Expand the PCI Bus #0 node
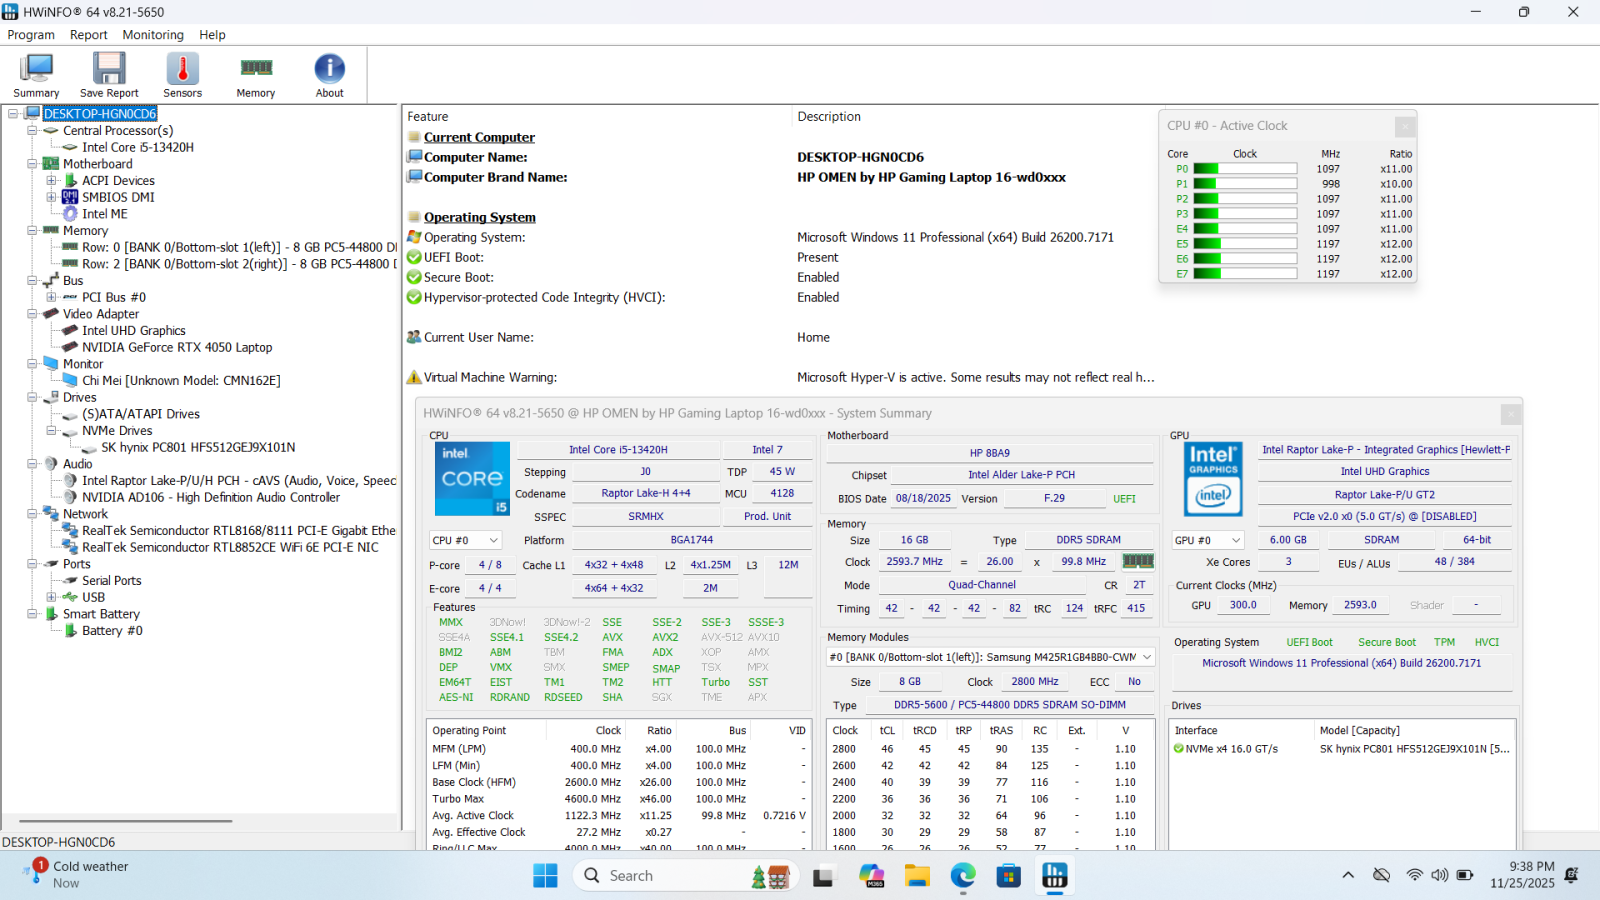The width and height of the screenshot is (1600, 900). 51,297
